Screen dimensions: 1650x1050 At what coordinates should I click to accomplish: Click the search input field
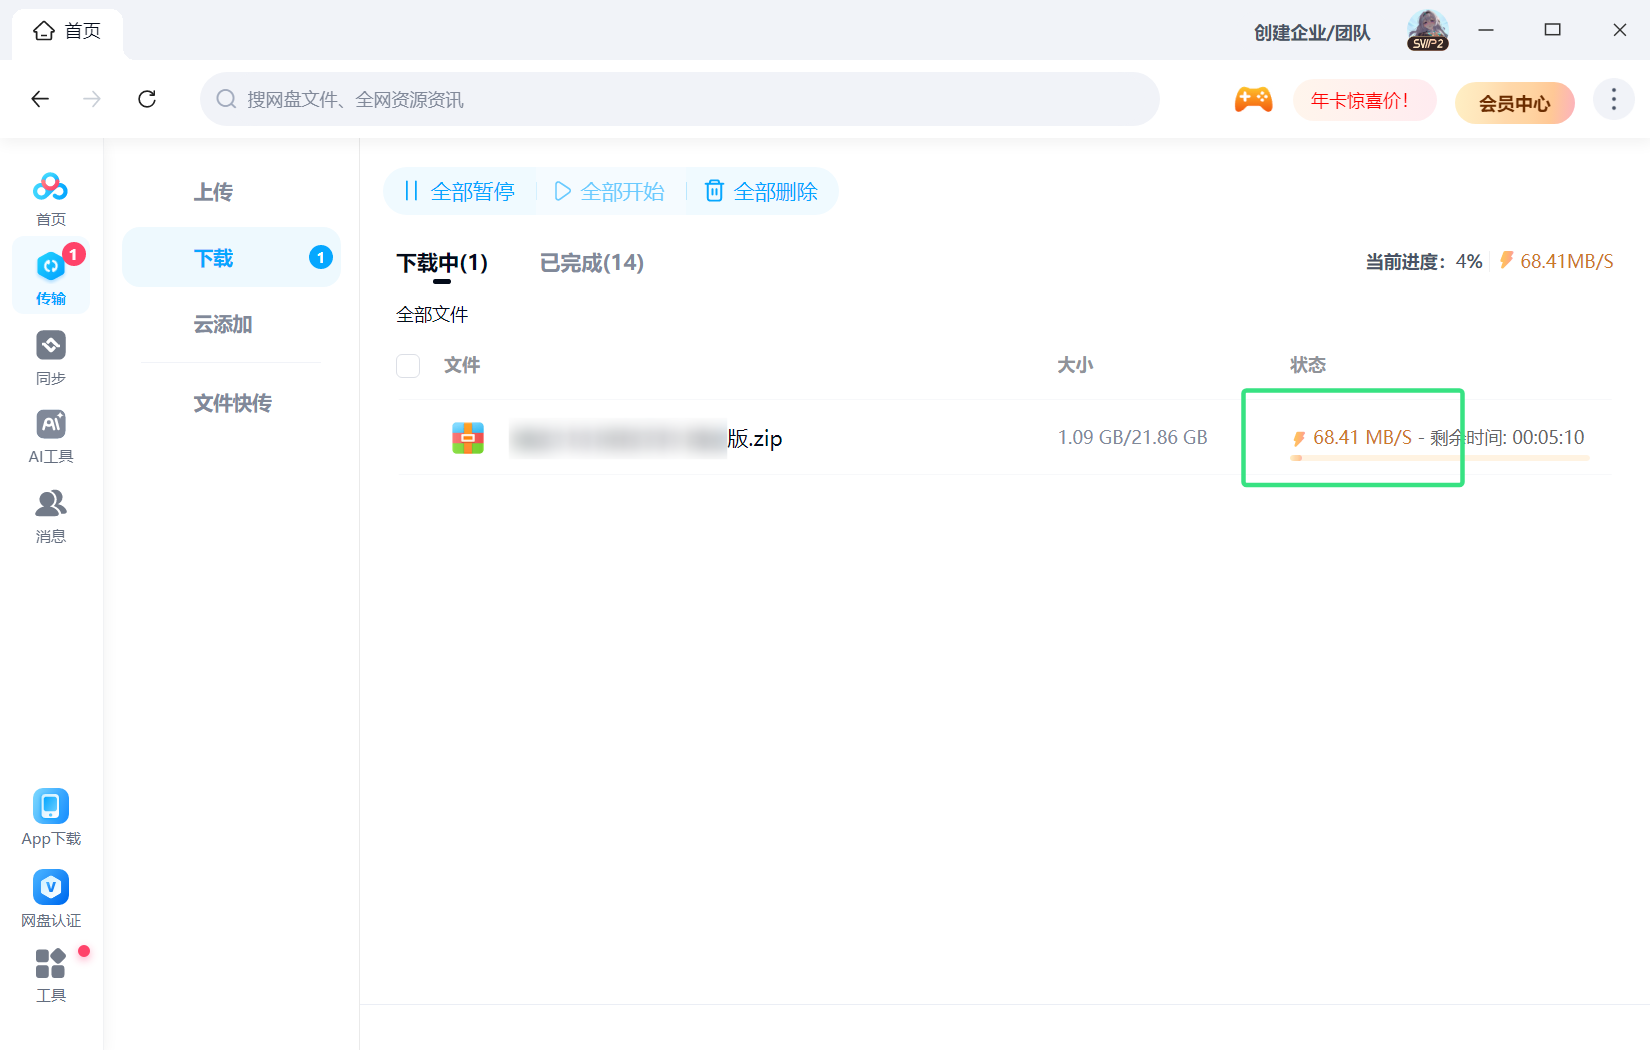[680, 99]
